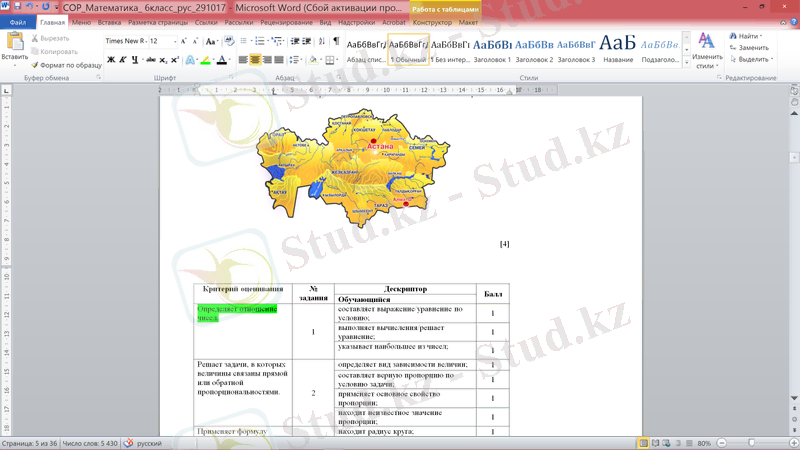Expand the Find (Найти) dropdown arrow
The height and width of the screenshot is (450, 800).
click(x=762, y=36)
